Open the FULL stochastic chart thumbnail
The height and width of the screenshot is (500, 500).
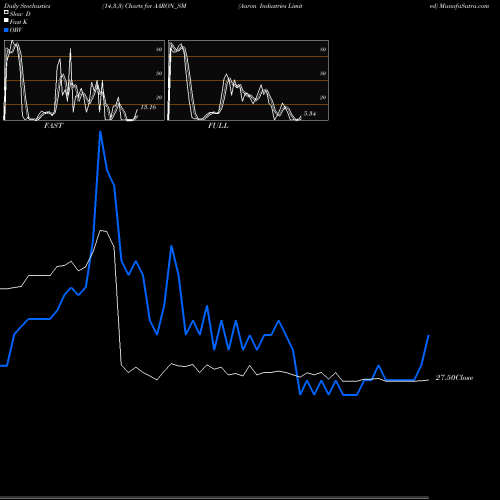[248, 80]
